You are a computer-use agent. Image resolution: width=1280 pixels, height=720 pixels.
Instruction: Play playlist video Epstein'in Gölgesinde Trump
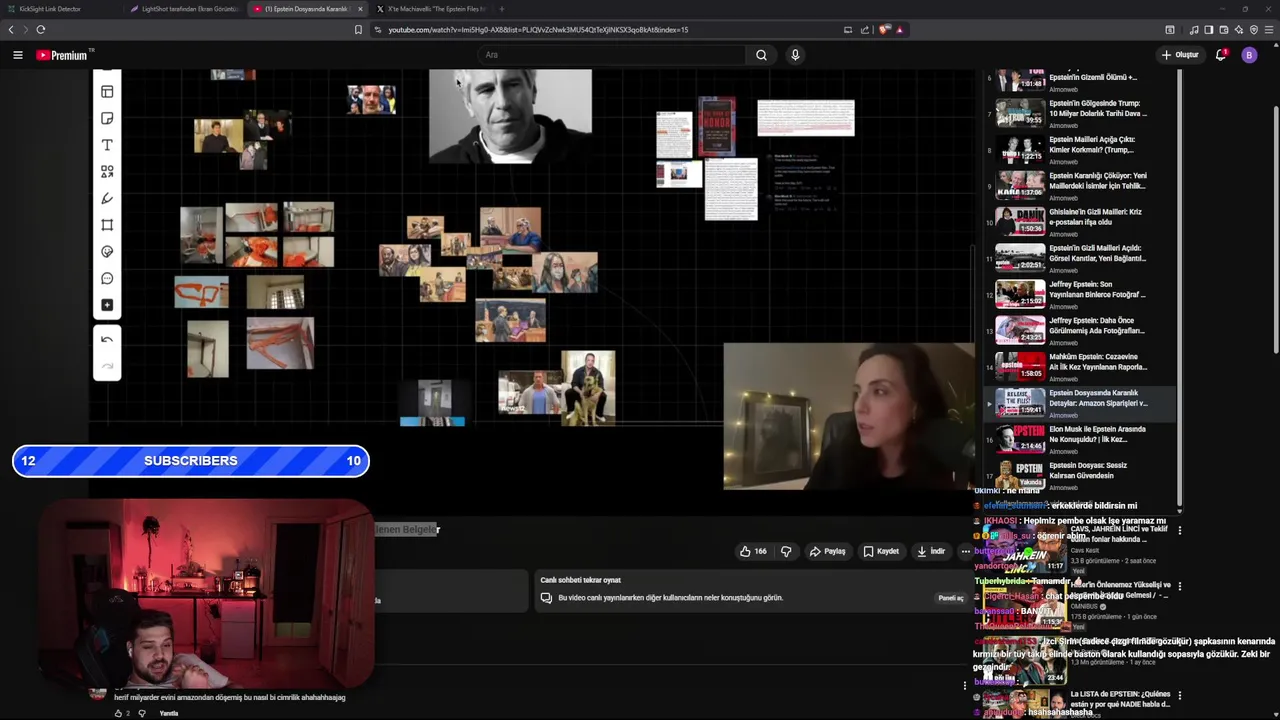click(x=1078, y=113)
